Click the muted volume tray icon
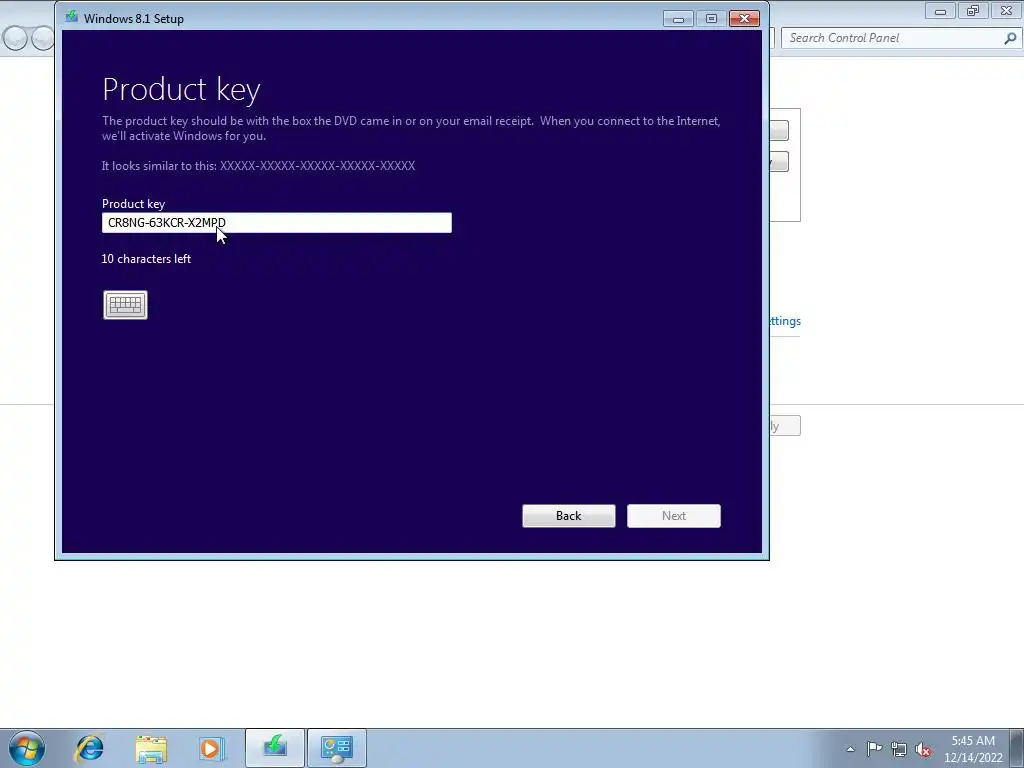The height and width of the screenshot is (768, 1024). 923,750
